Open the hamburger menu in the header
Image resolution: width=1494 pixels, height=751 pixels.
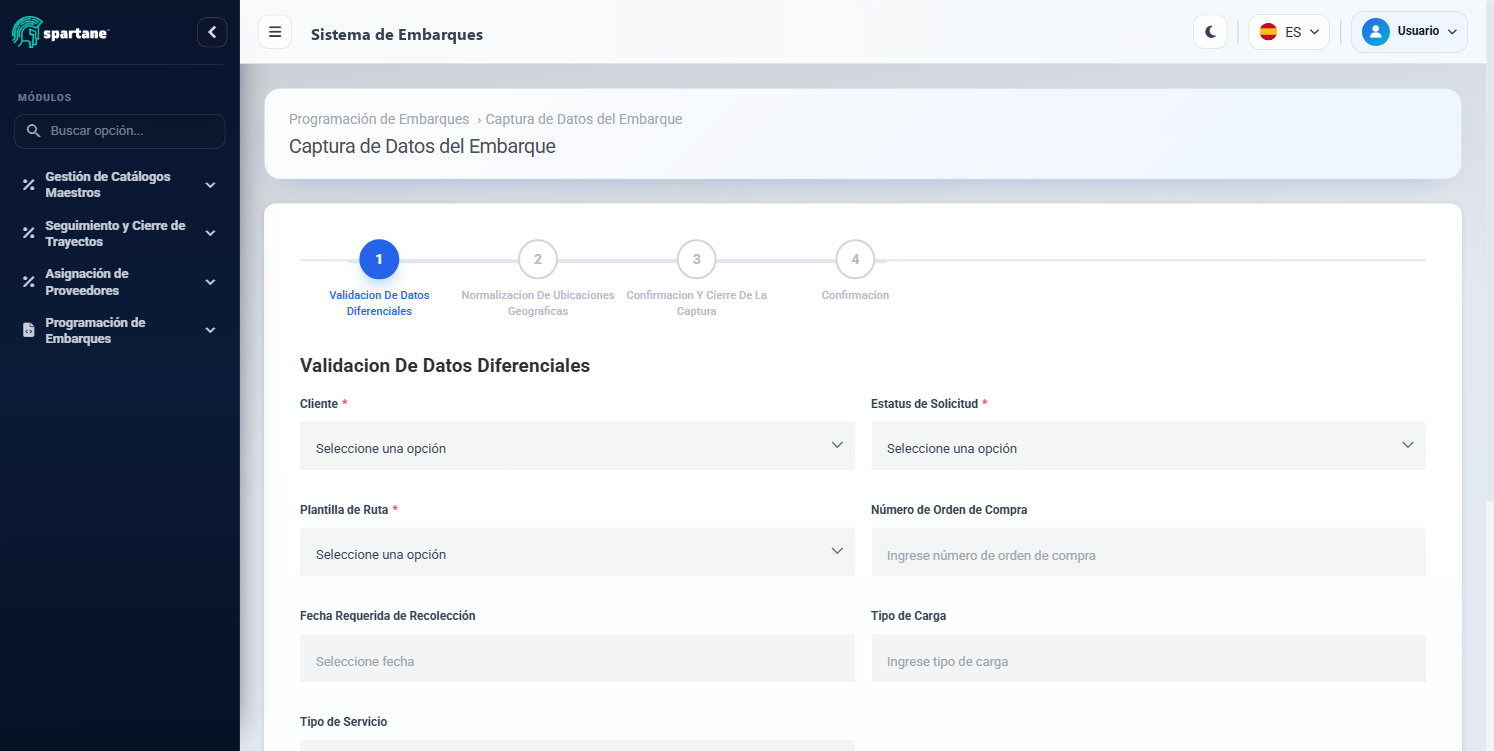275,32
